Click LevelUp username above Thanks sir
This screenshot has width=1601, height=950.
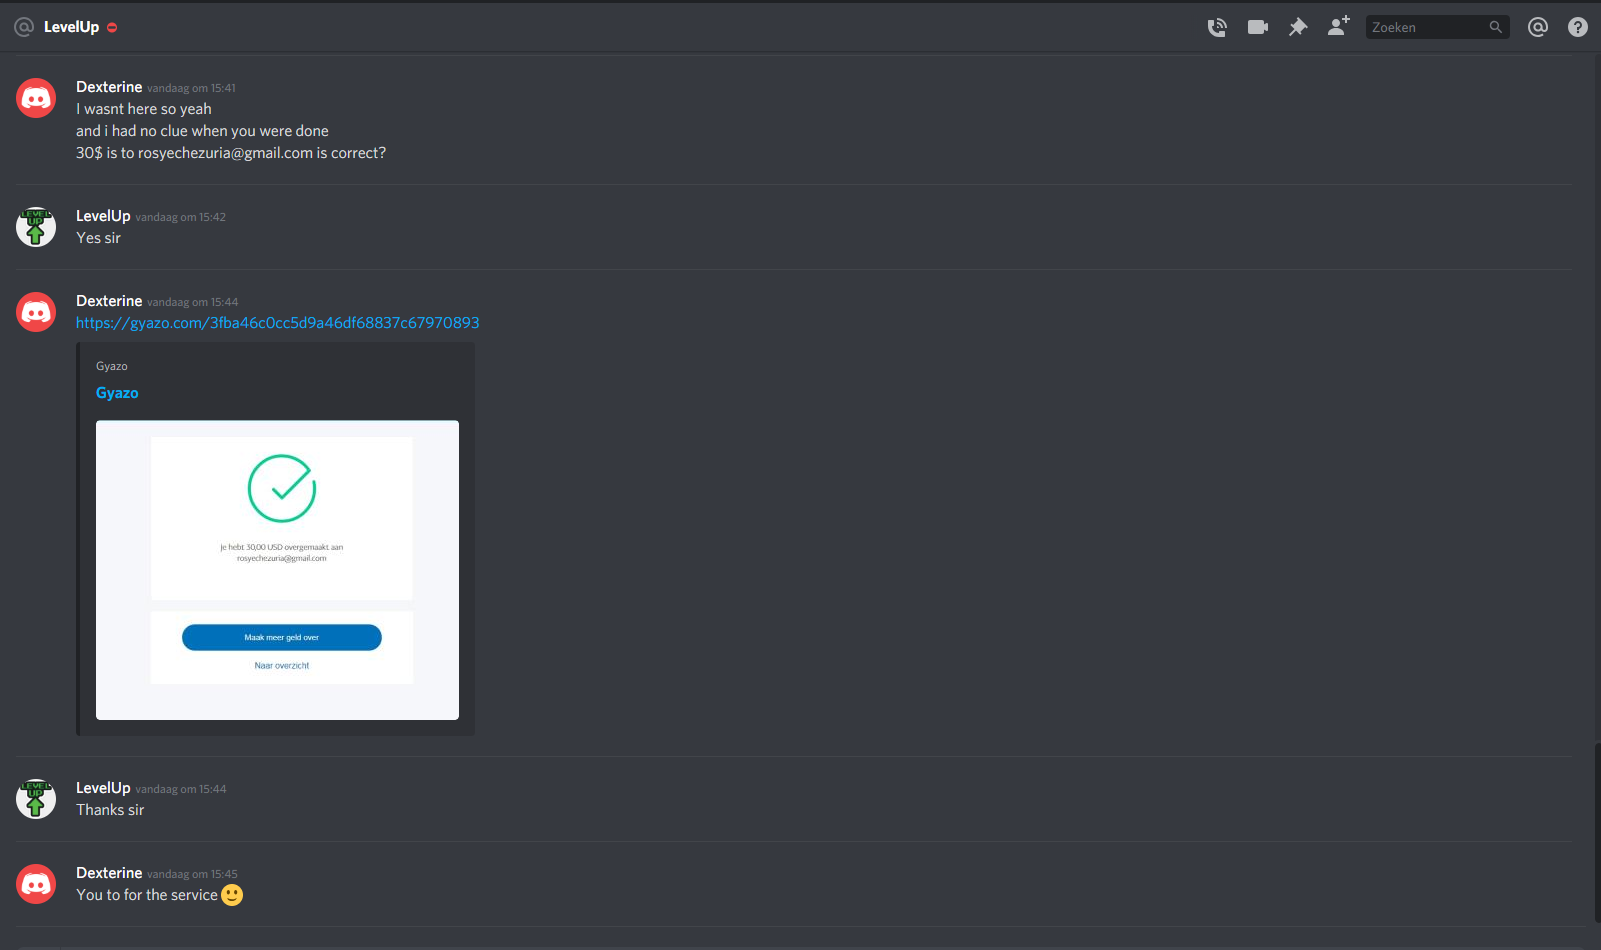tap(103, 788)
